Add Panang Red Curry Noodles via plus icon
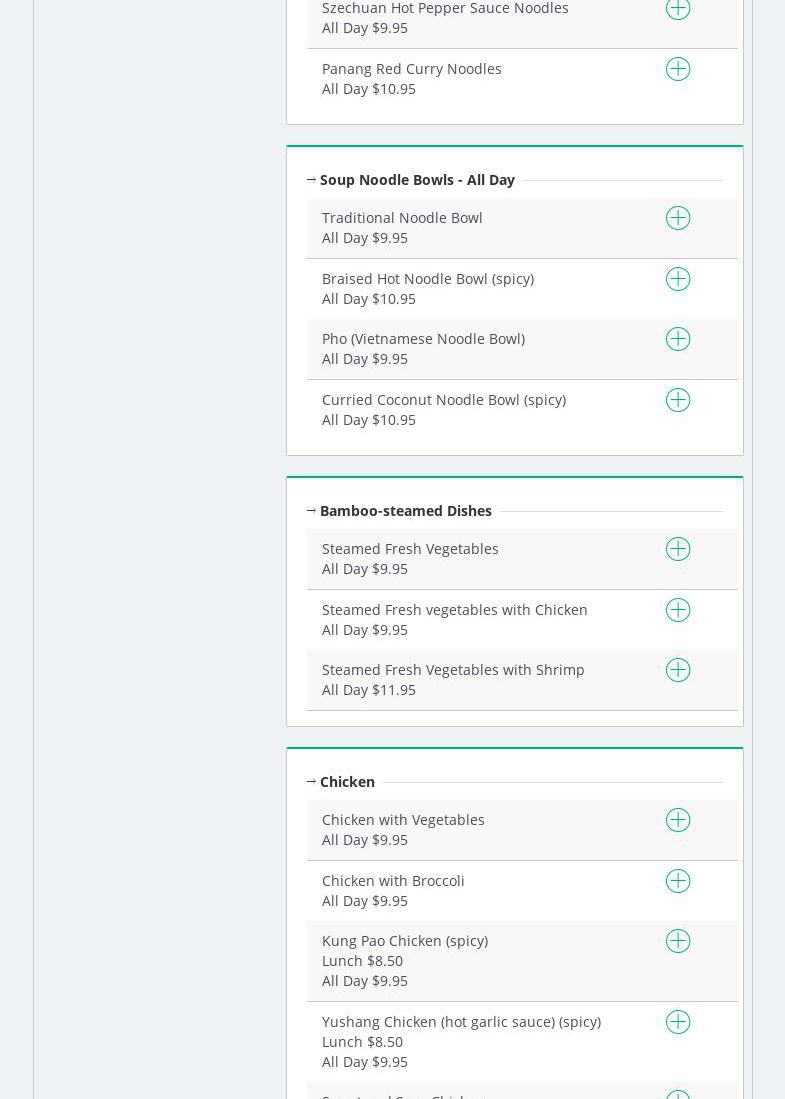Viewport: 785px width, 1099px height. coord(678,69)
